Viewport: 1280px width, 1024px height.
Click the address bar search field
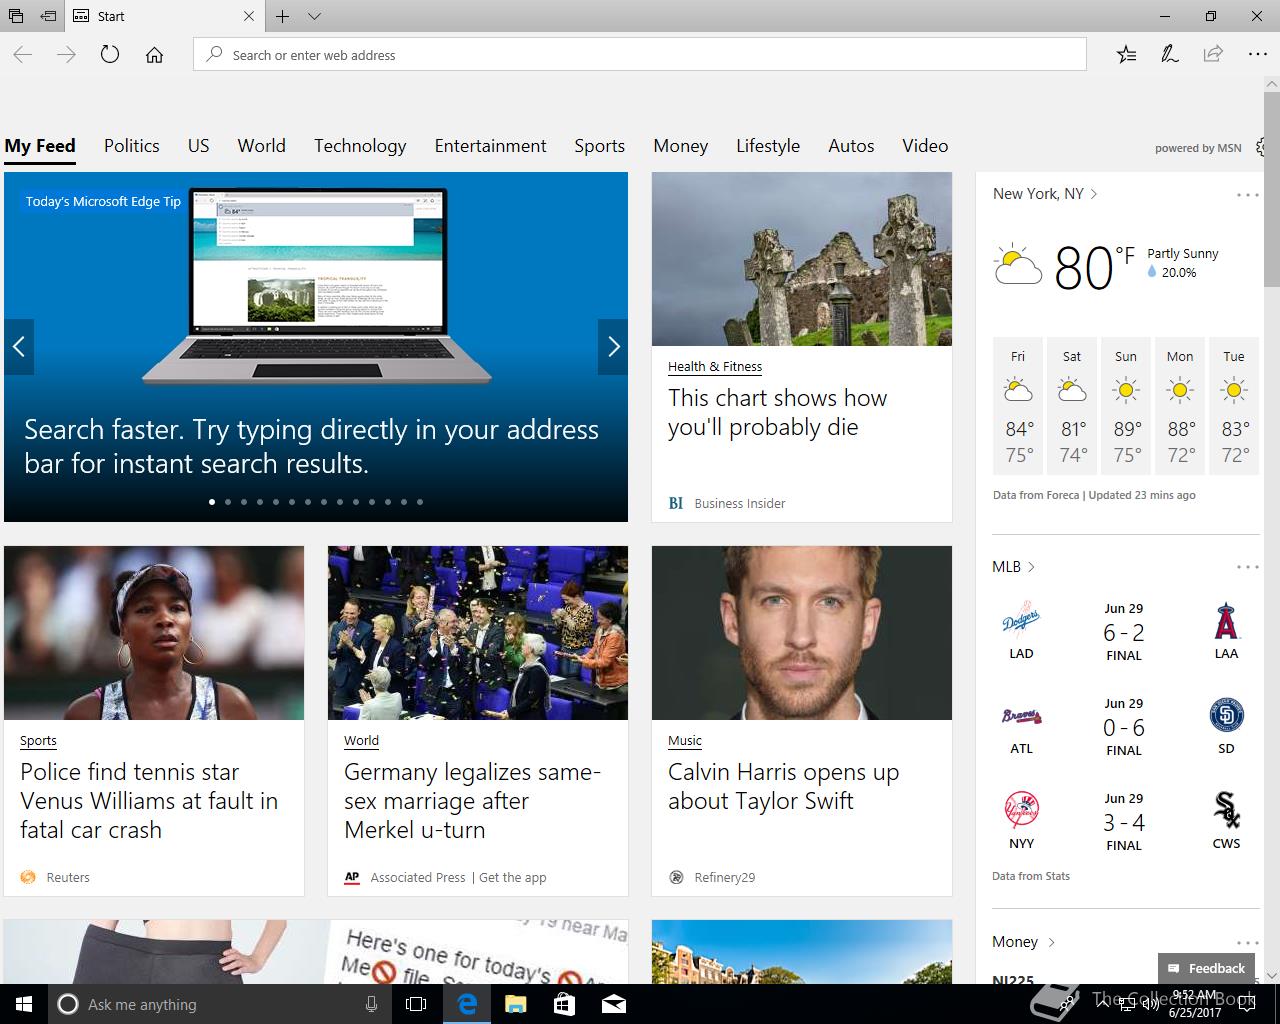tap(640, 55)
